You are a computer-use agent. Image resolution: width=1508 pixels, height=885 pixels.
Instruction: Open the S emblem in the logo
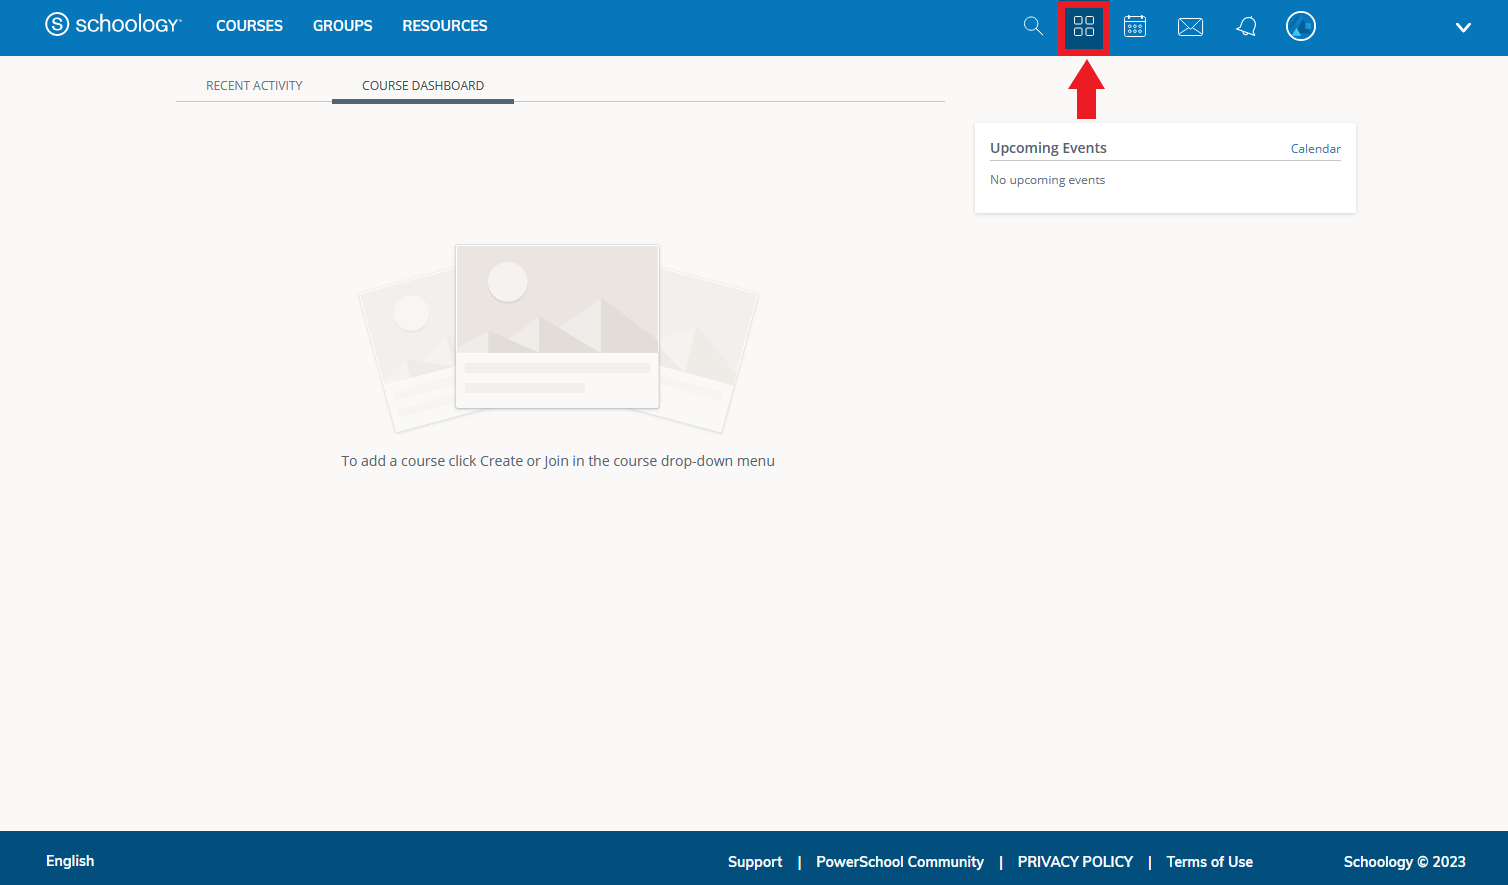55,24
